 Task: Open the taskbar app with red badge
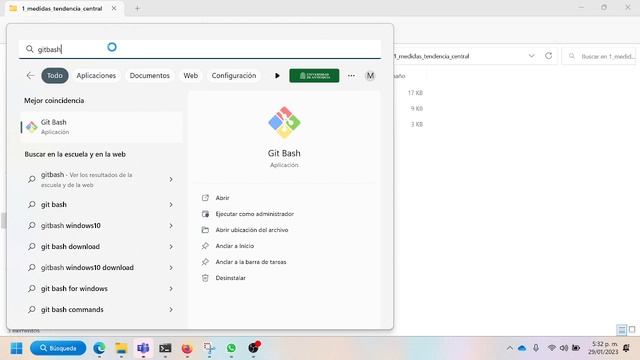coord(253,348)
